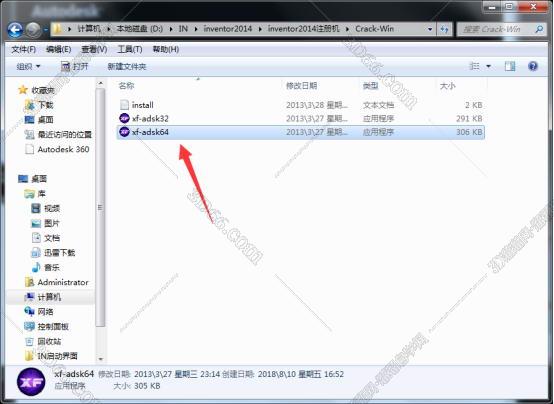Click the 打开 toolbar button
Screen dimensions: 554x404
74,66
